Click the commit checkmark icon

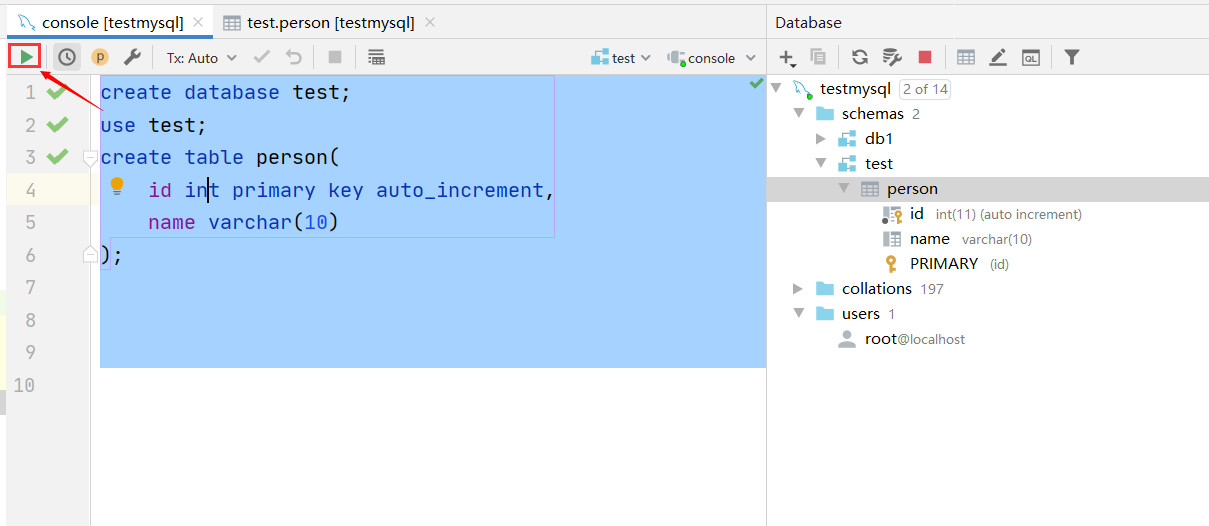pos(262,57)
